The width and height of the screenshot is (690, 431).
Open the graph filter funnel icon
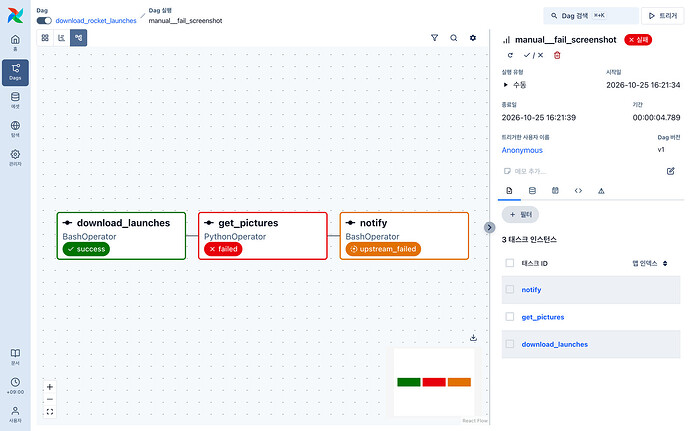(x=434, y=38)
